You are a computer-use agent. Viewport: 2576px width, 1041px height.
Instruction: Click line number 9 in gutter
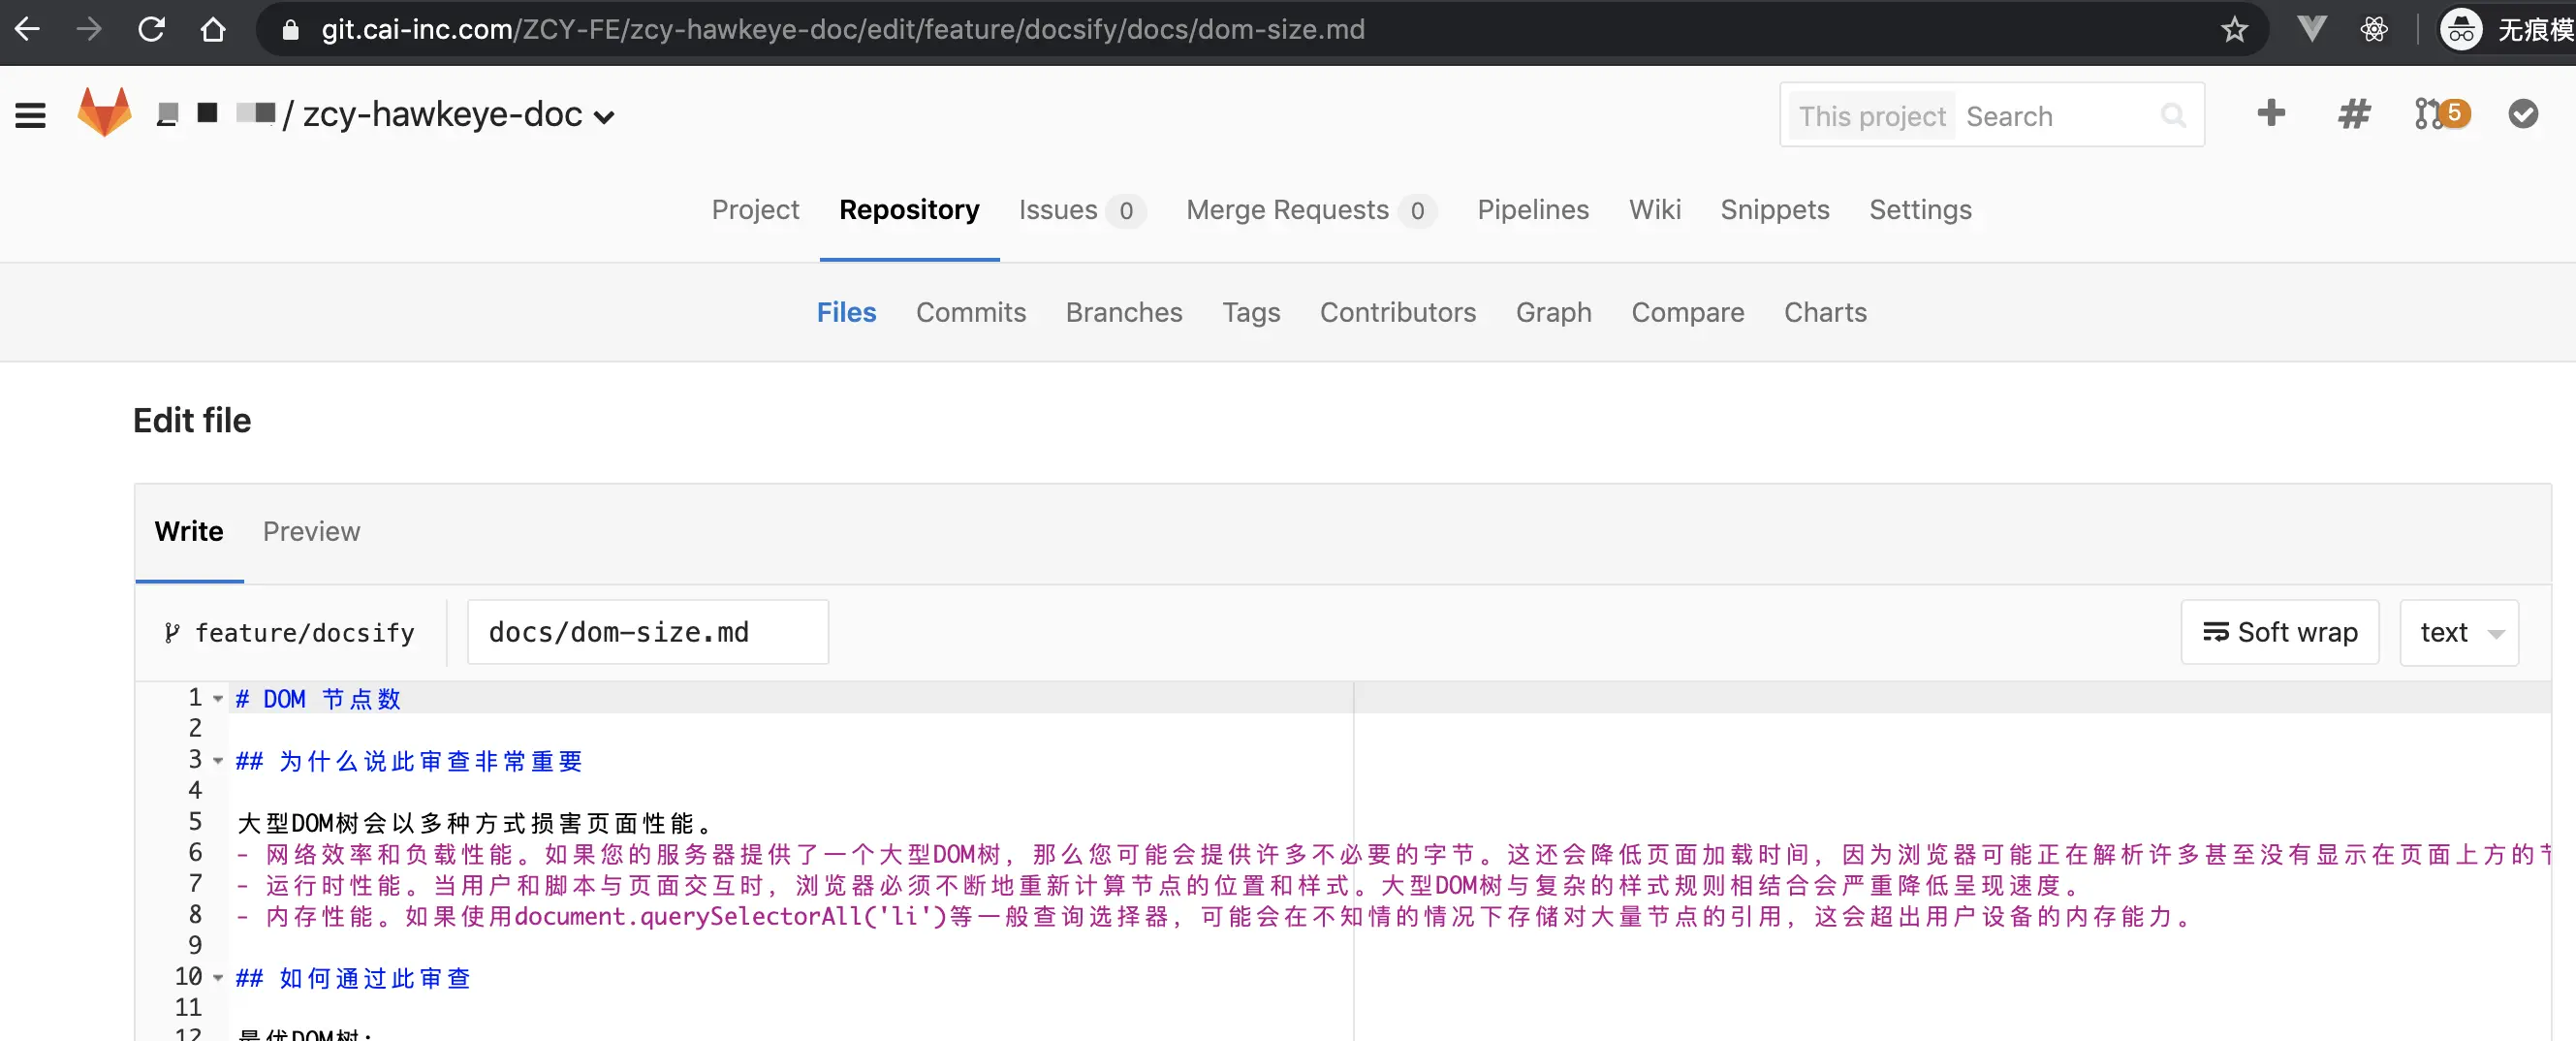click(195, 946)
